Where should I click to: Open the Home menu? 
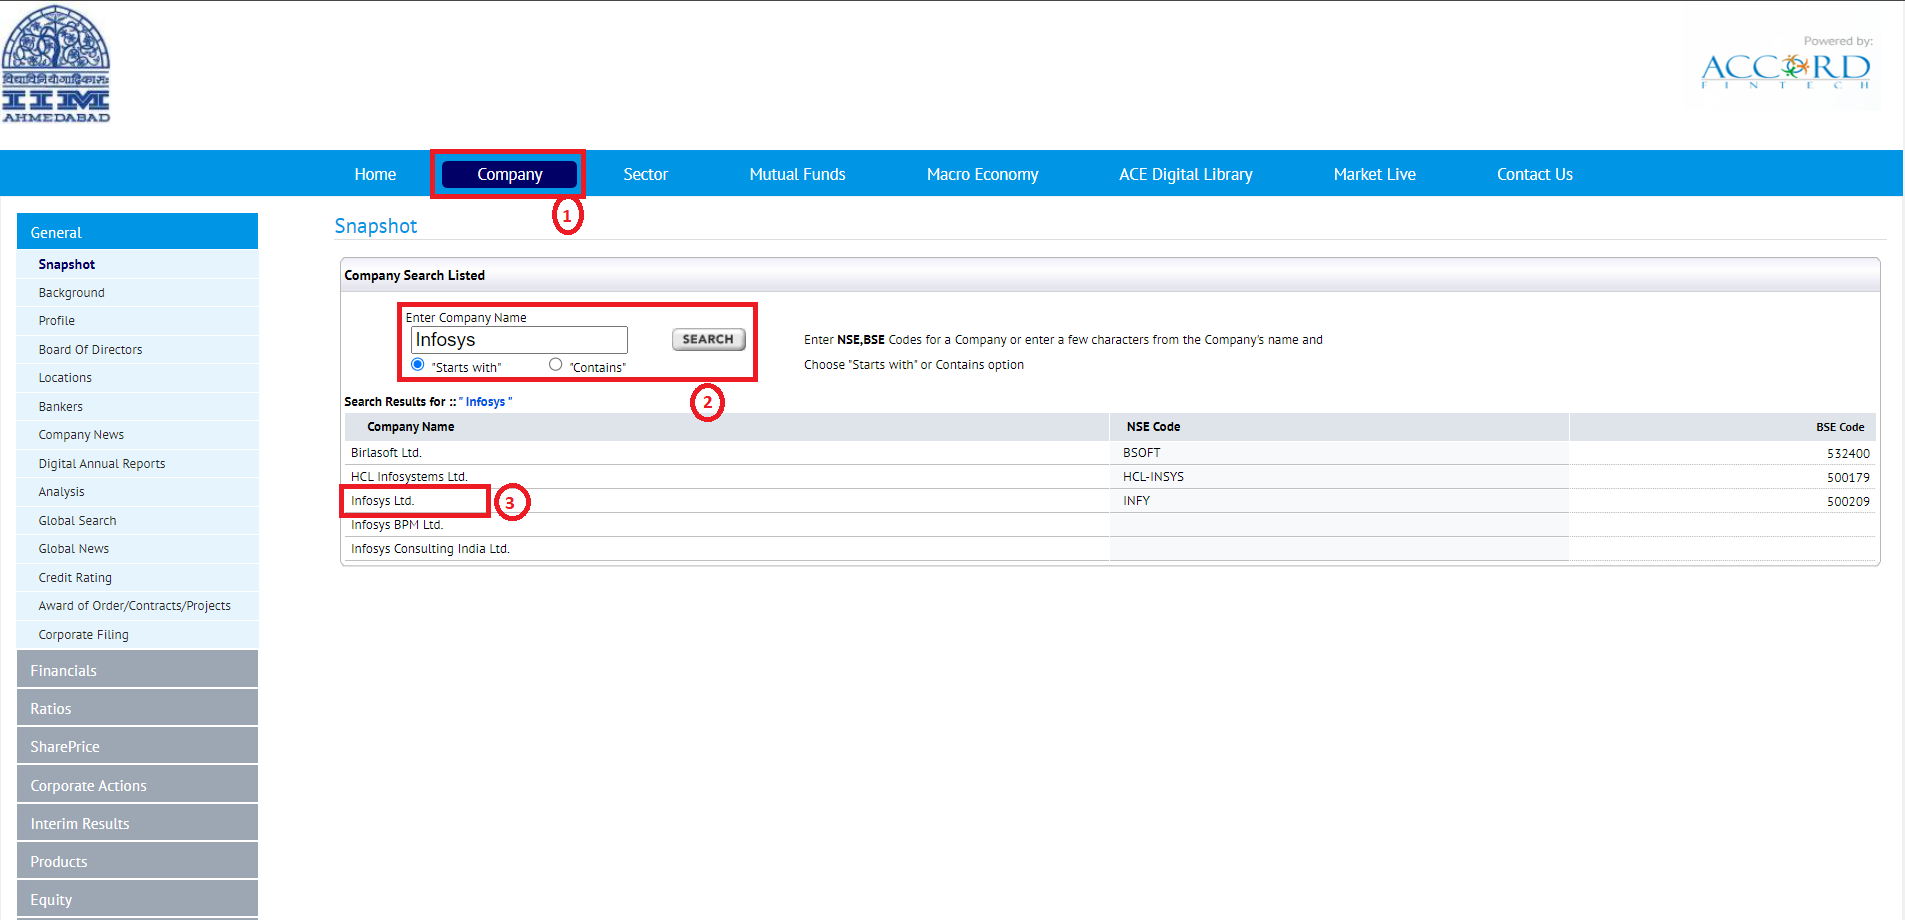375,174
